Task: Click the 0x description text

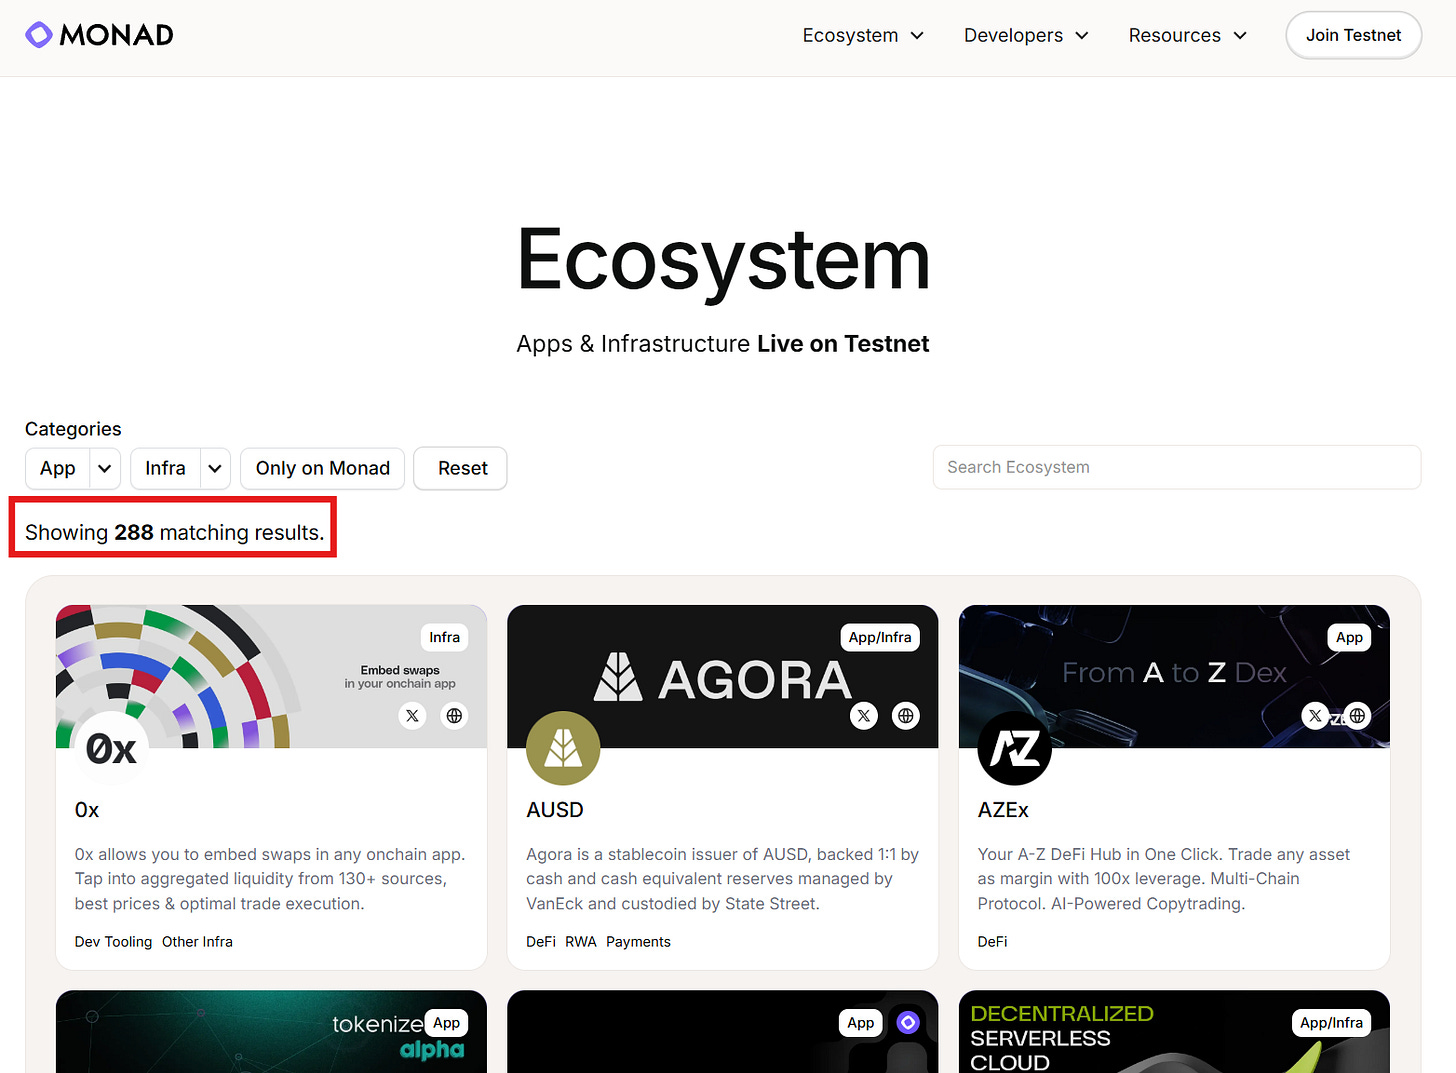Action: (x=270, y=879)
